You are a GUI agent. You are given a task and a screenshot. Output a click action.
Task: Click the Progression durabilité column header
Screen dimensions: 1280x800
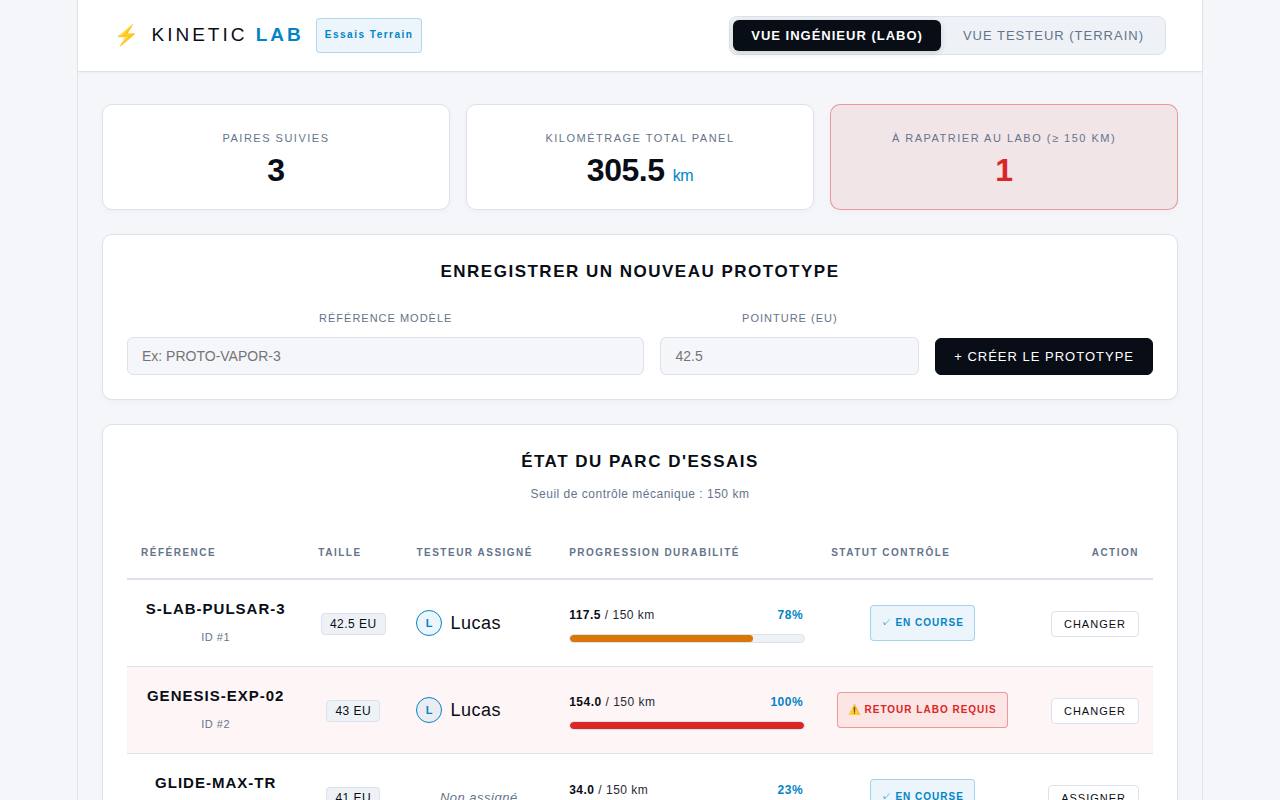click(x=654, y=552)
